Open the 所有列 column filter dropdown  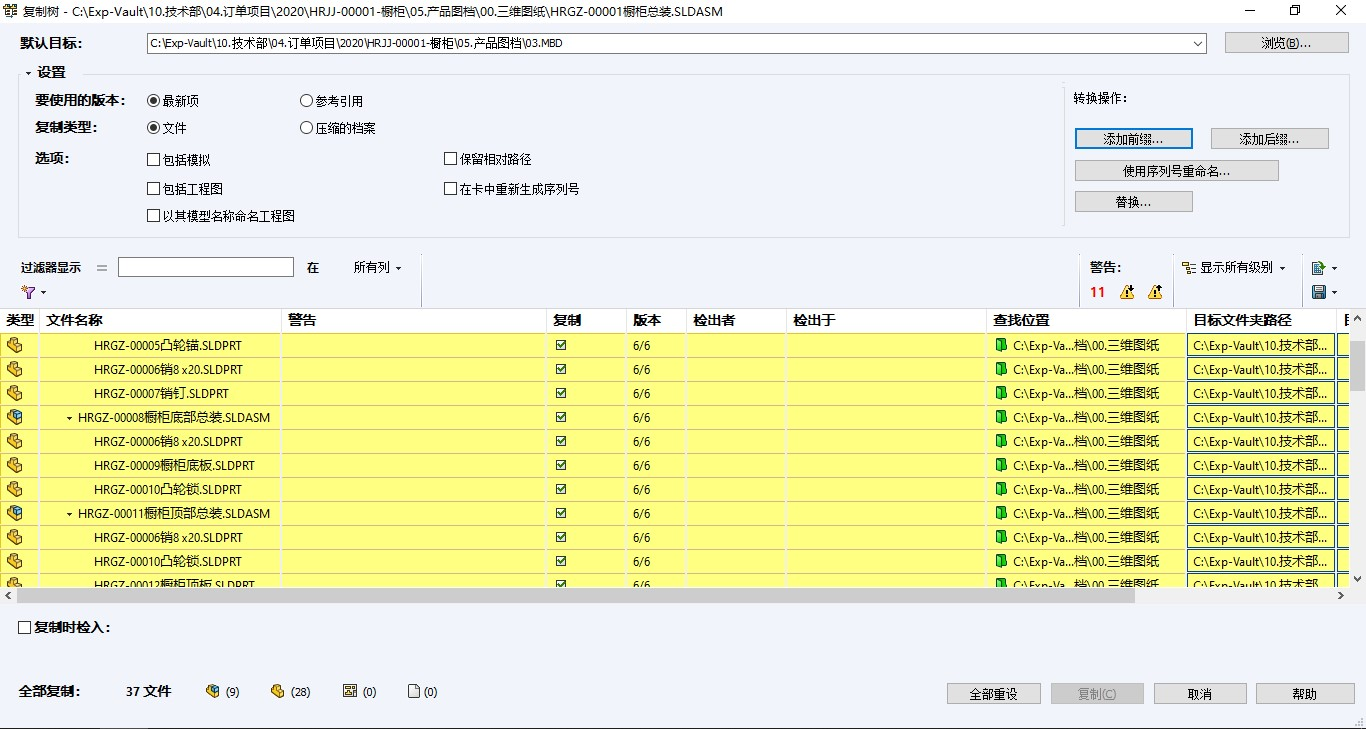[377, 267]
